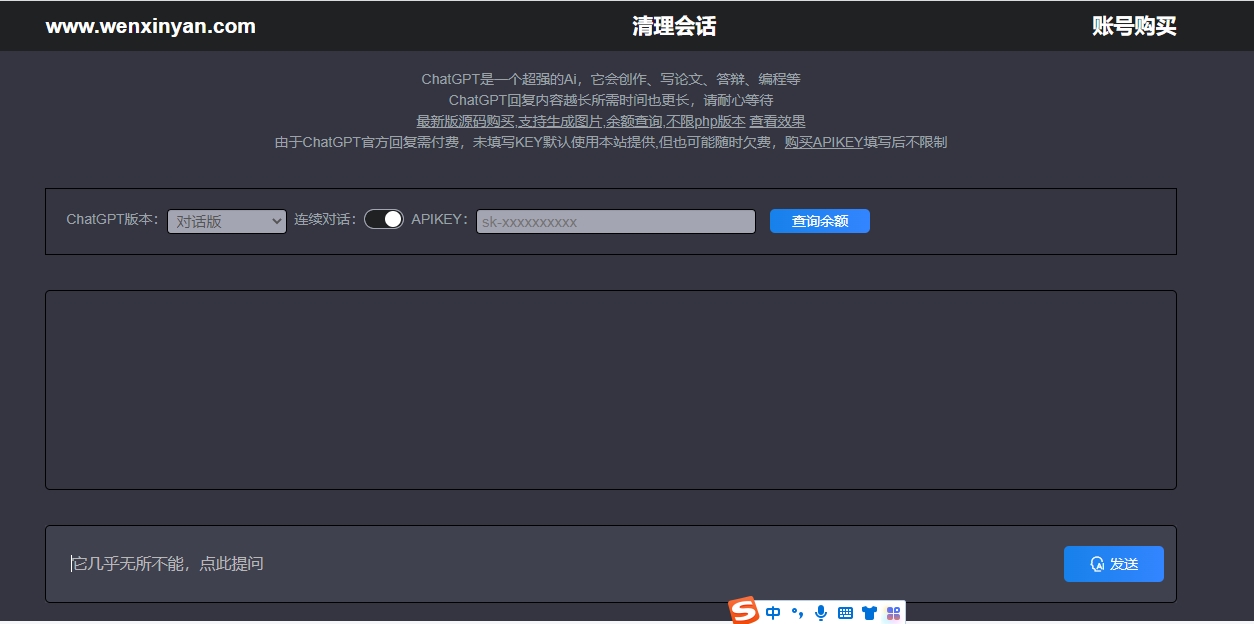Open the soft keyboard icon in Sogou toolbar

(x=845, y=612)
